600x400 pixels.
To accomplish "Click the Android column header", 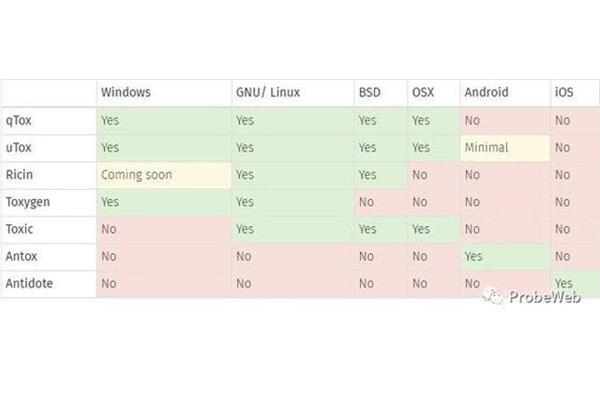I will (x=486, y=92).
